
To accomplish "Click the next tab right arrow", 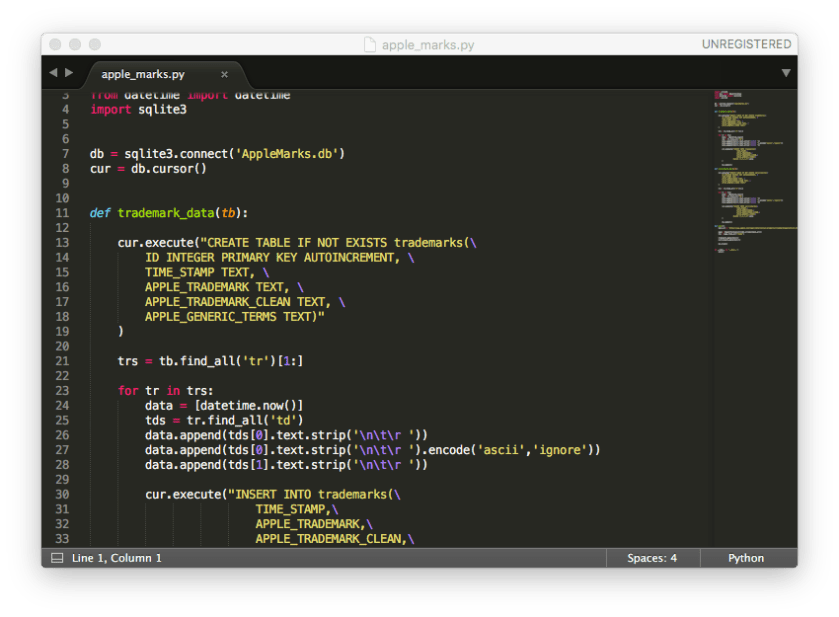I will (x=69, y=73).
